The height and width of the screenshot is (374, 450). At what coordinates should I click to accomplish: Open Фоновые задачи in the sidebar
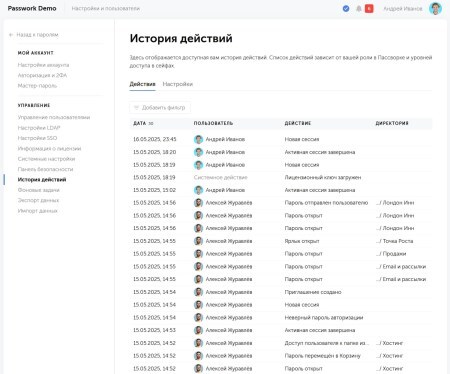[x=39, y=190]
